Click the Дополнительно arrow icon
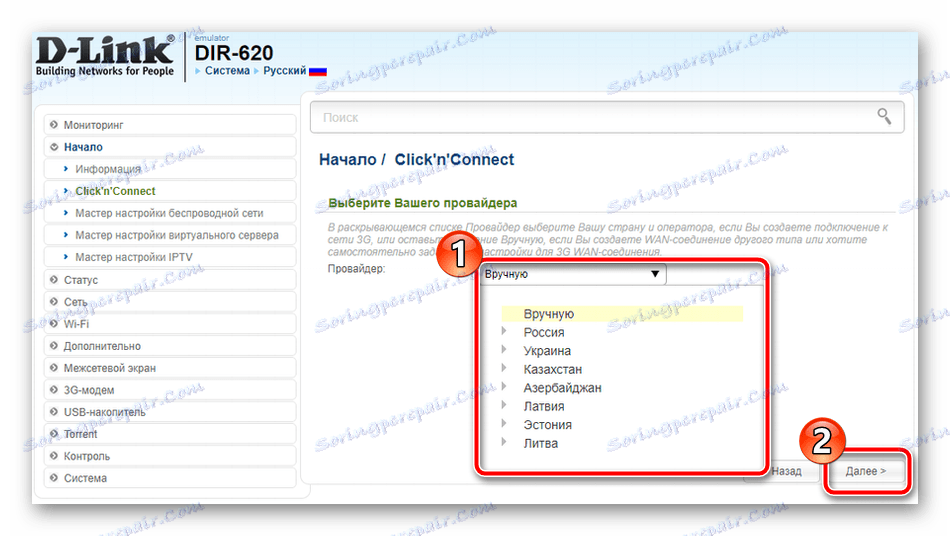Image resolution: width=950 pixels, height=536 pixels. (54, 346)
